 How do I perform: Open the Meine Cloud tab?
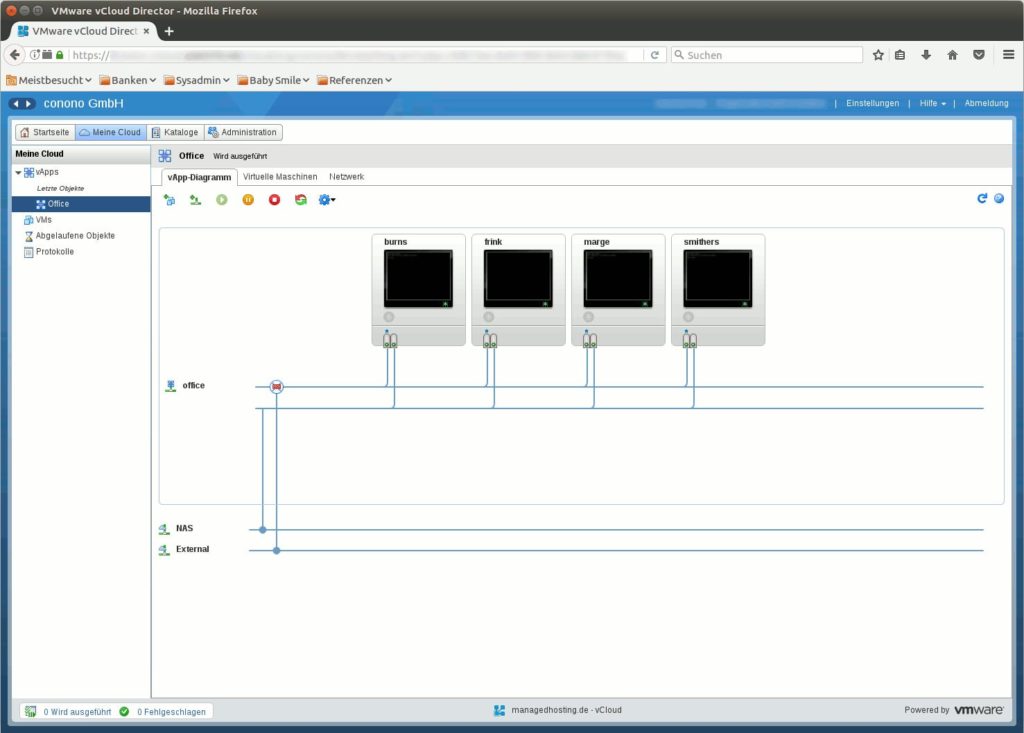[x=110, y=132]
